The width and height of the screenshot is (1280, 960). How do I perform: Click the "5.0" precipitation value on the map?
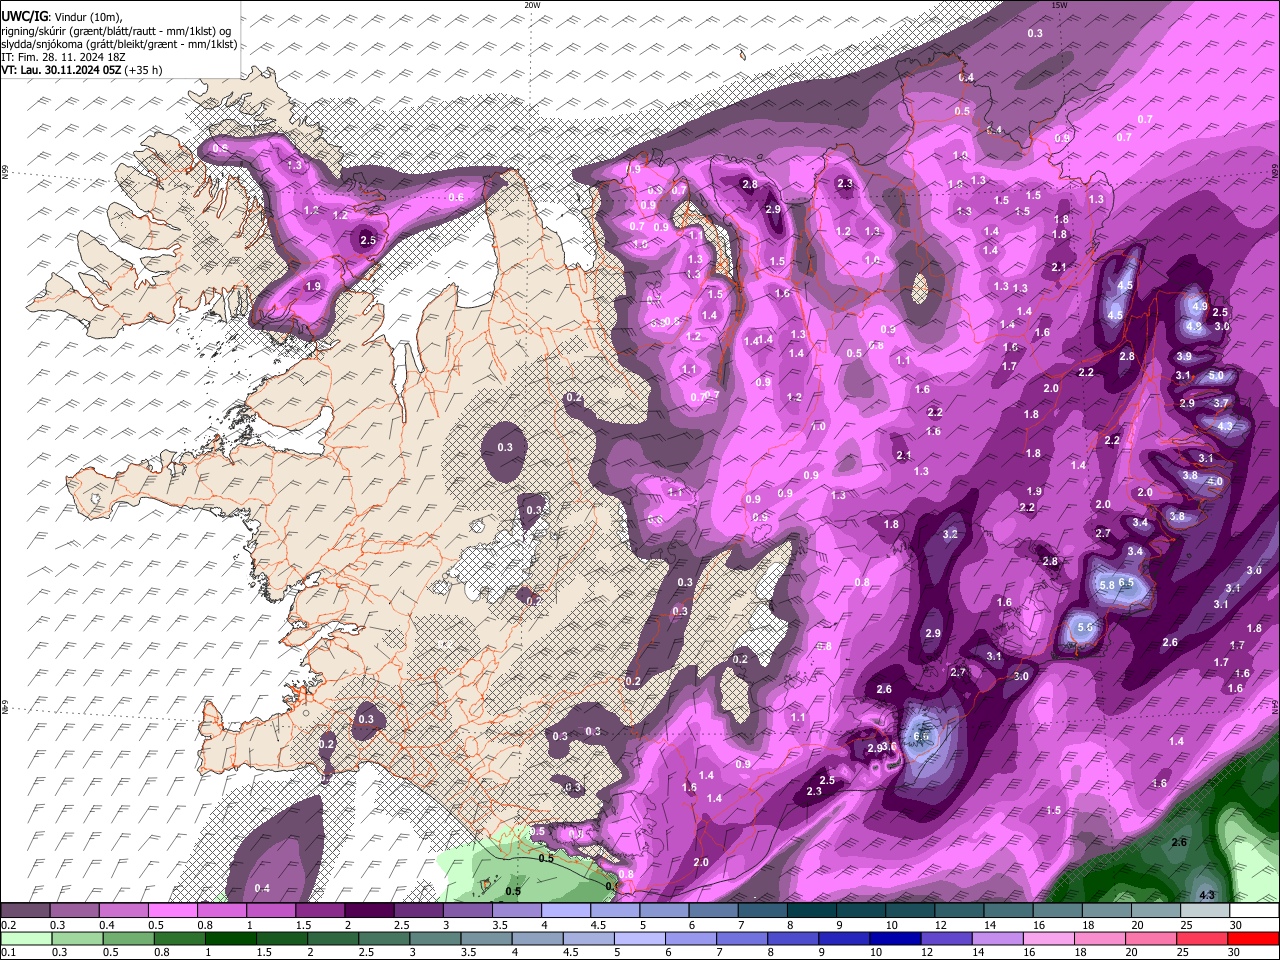point(1216,375)
